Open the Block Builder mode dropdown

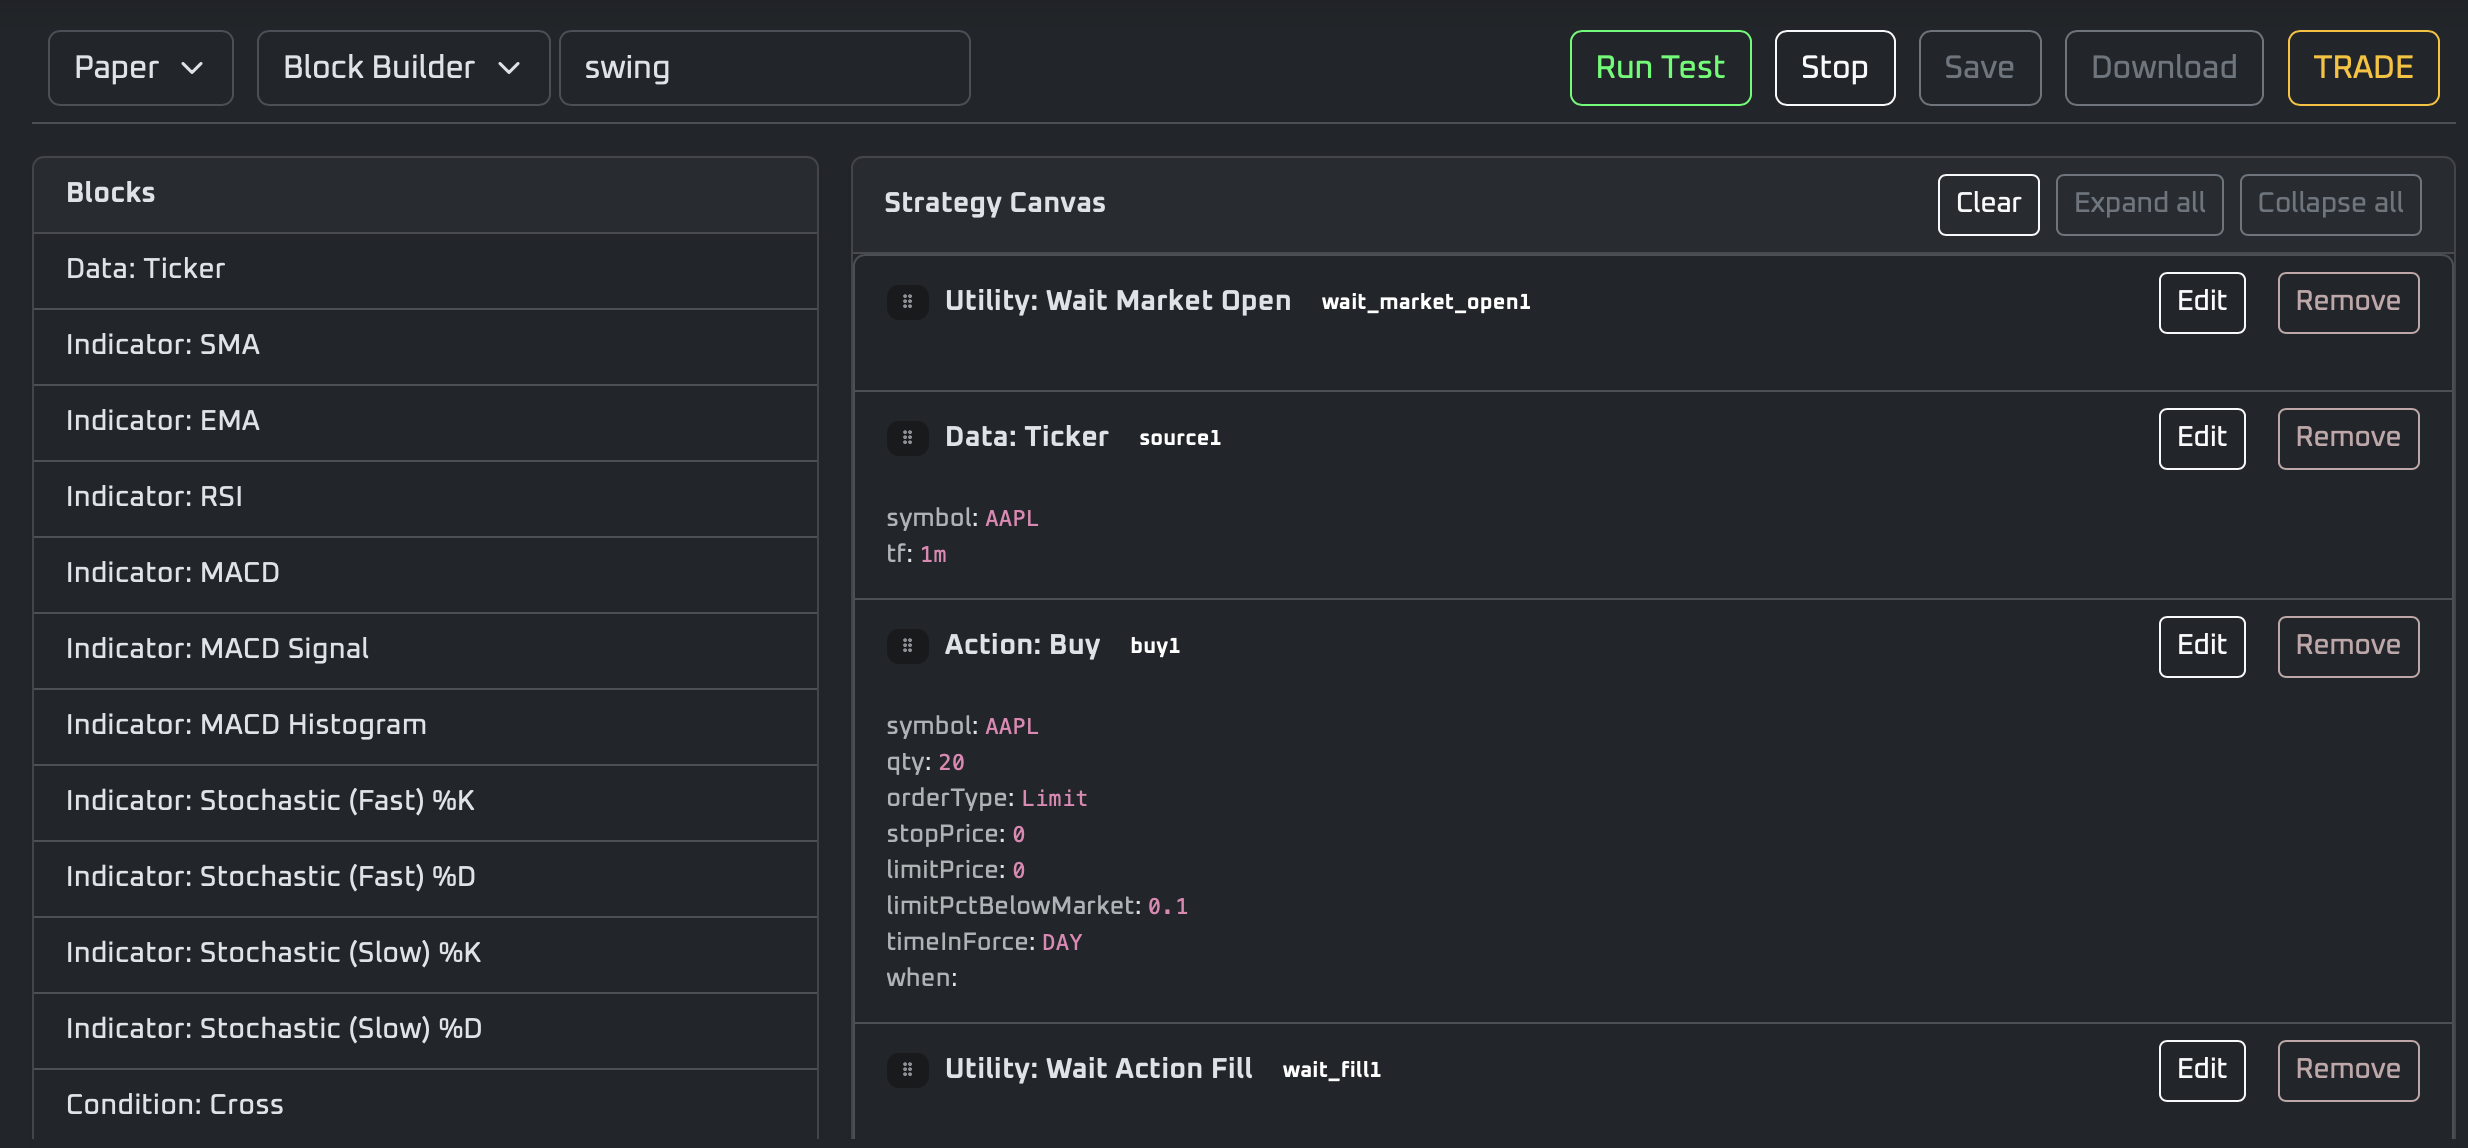click(402, 67)
